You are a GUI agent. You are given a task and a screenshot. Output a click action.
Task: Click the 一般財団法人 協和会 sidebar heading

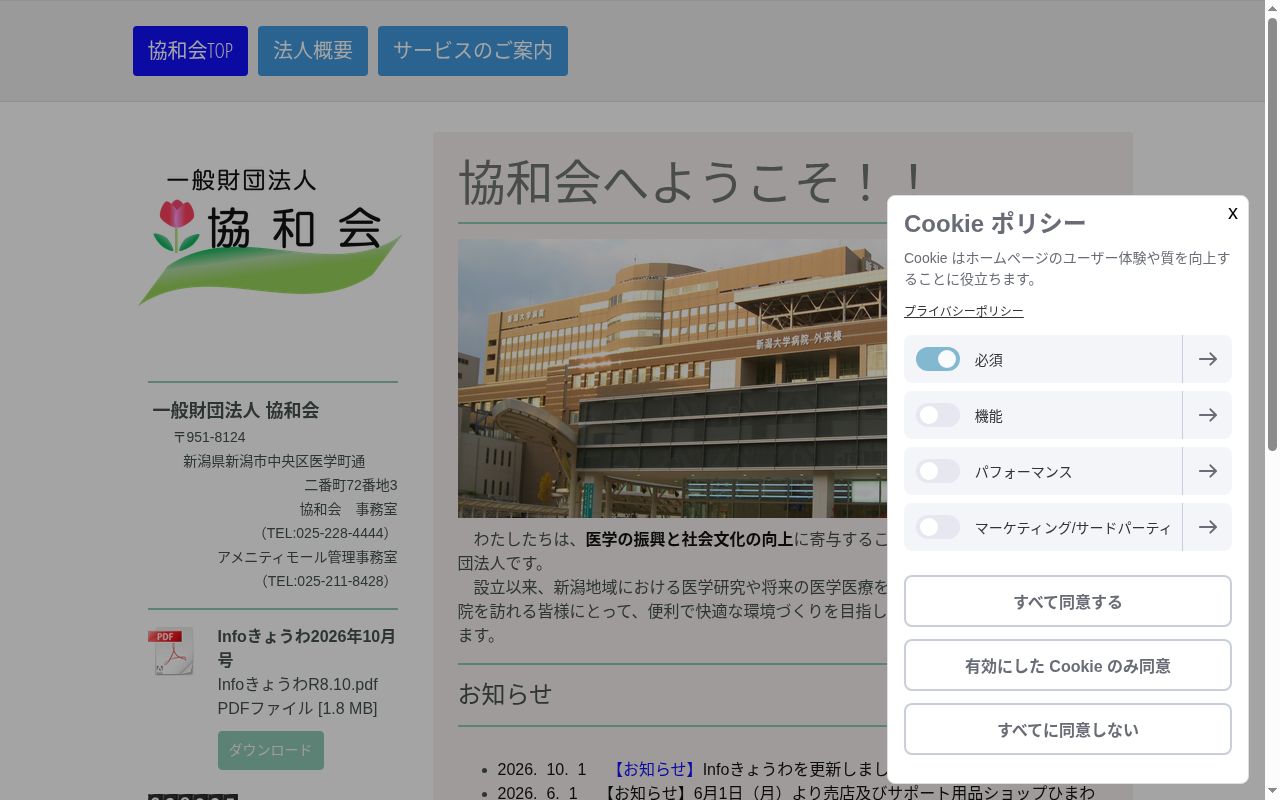coord(236,410)
